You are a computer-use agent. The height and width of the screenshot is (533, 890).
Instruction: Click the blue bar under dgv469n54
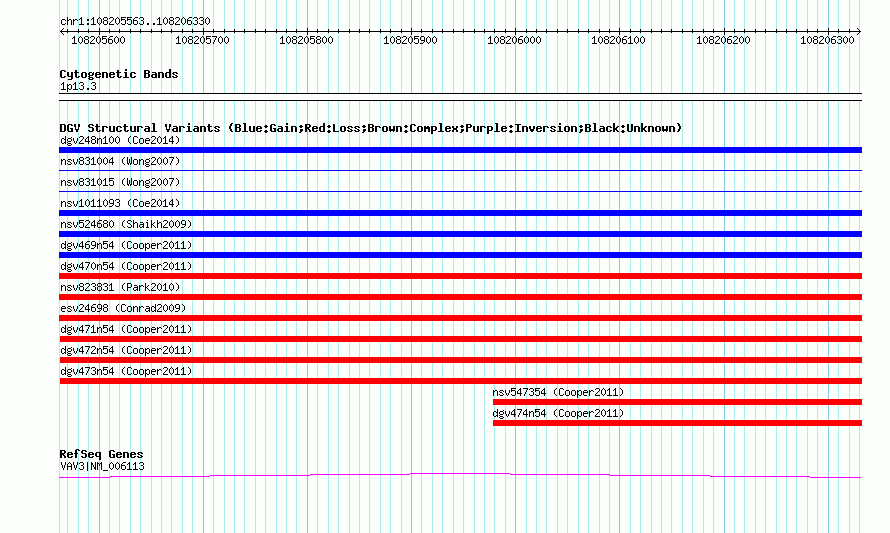click(460, 255)
